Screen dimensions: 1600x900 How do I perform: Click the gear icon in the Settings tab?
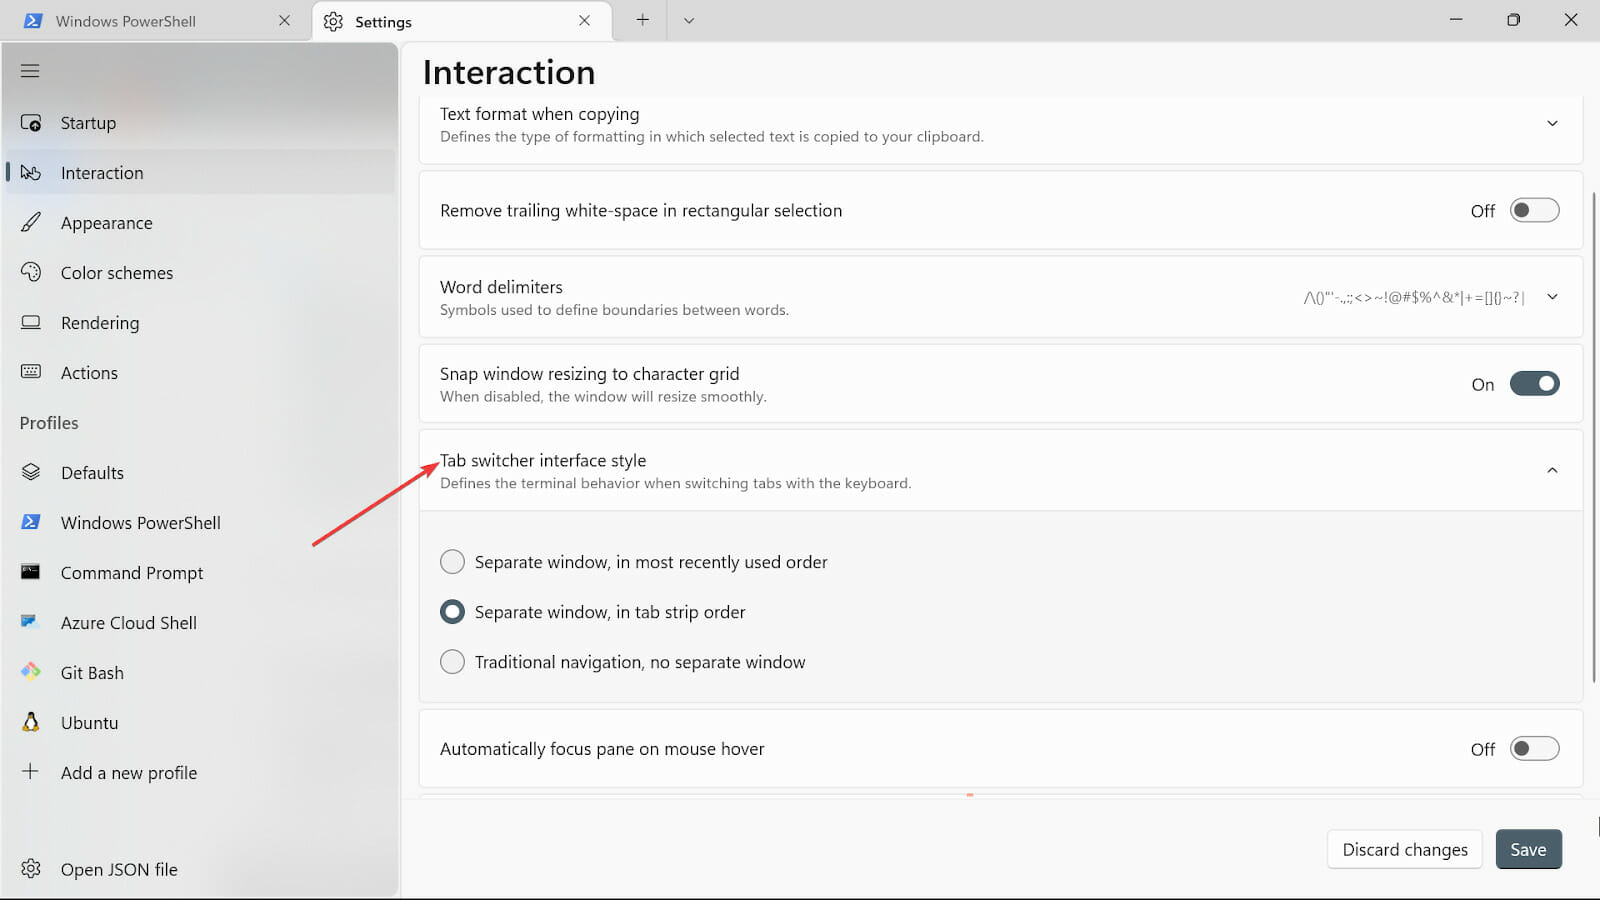333,21
